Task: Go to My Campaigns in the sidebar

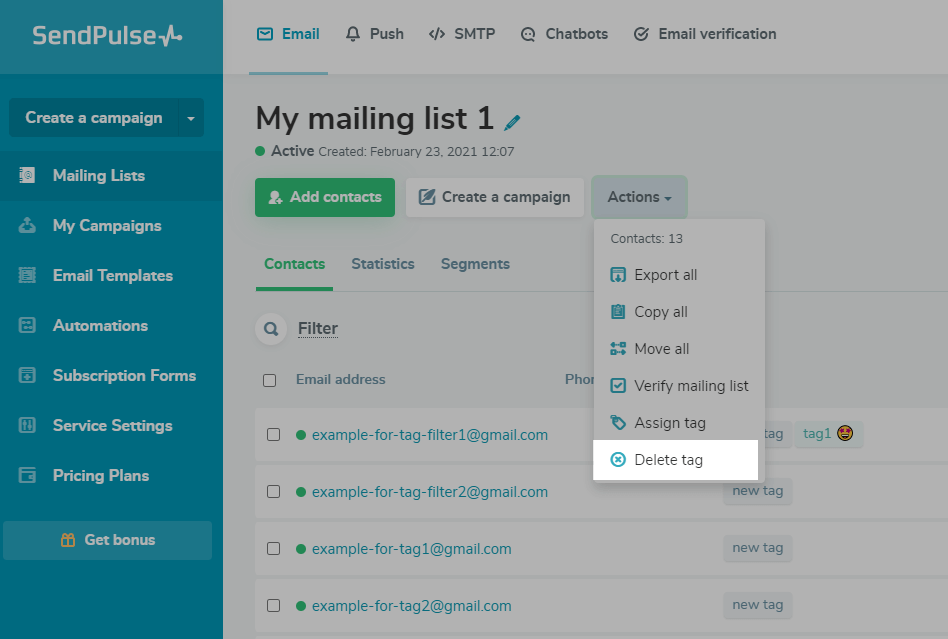Action: [x=106, y=226]
